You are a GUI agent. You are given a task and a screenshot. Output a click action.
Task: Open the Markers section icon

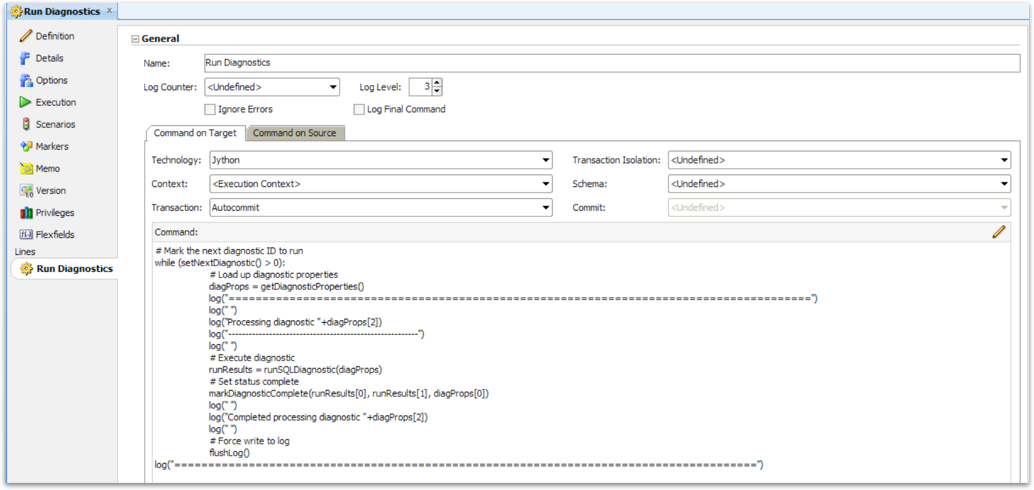26,146
